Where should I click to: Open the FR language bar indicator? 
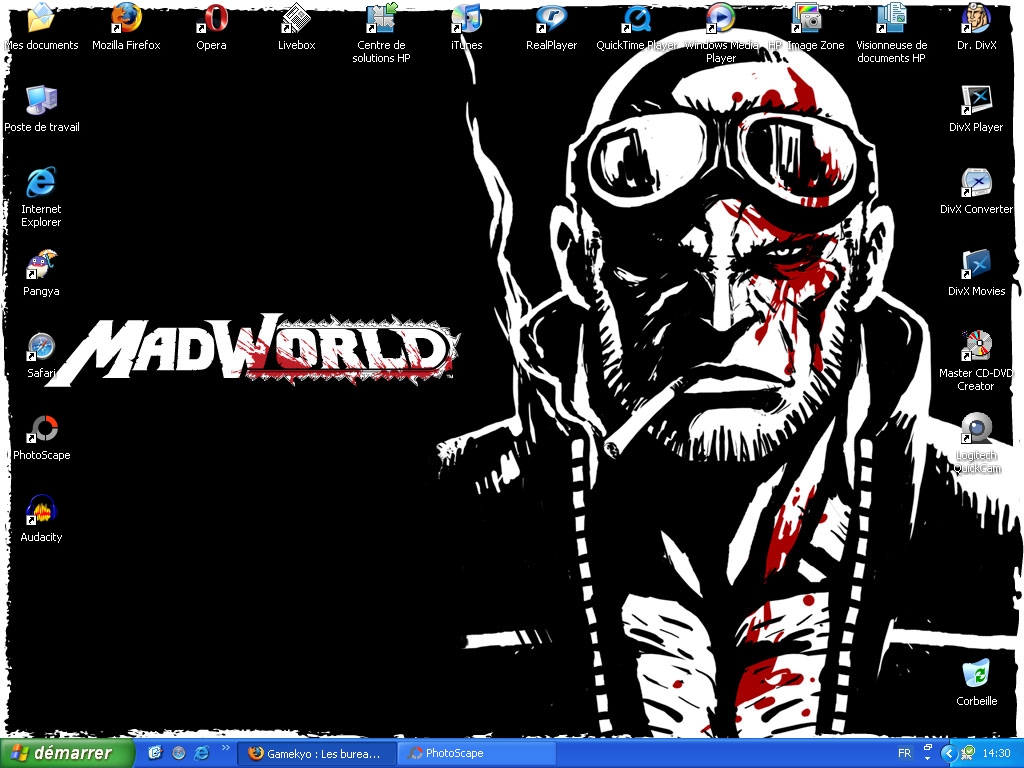(904, 754)
